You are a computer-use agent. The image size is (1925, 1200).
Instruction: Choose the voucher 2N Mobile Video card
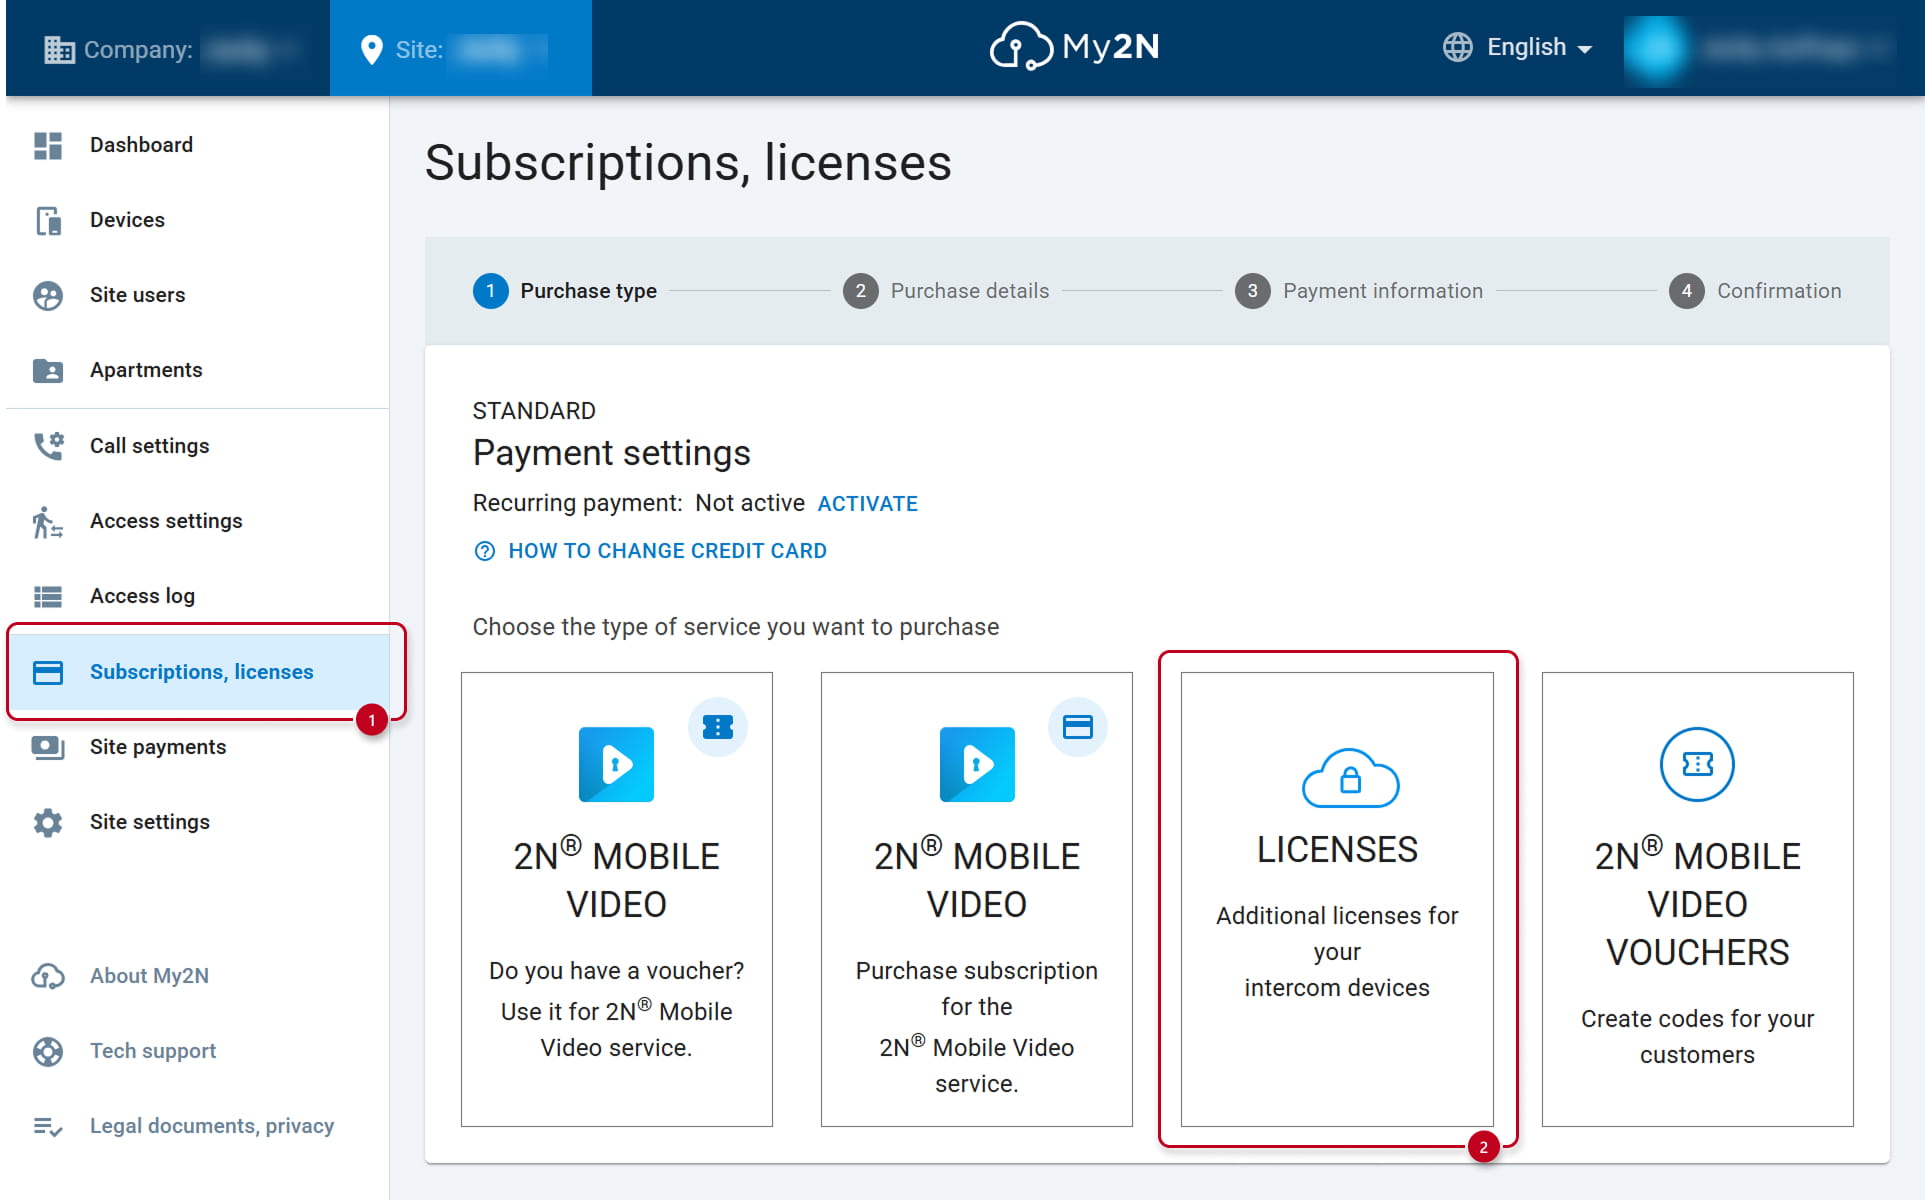tap(617, 899)
